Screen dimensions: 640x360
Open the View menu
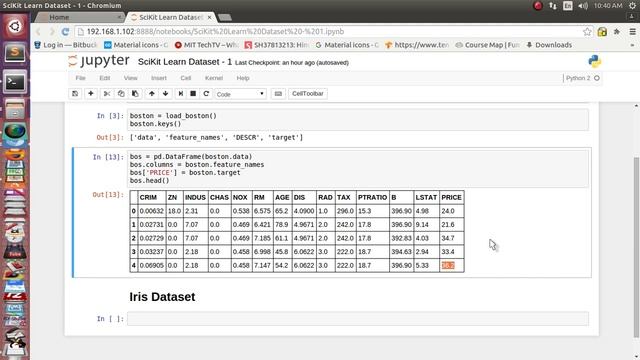pos(131,78)
